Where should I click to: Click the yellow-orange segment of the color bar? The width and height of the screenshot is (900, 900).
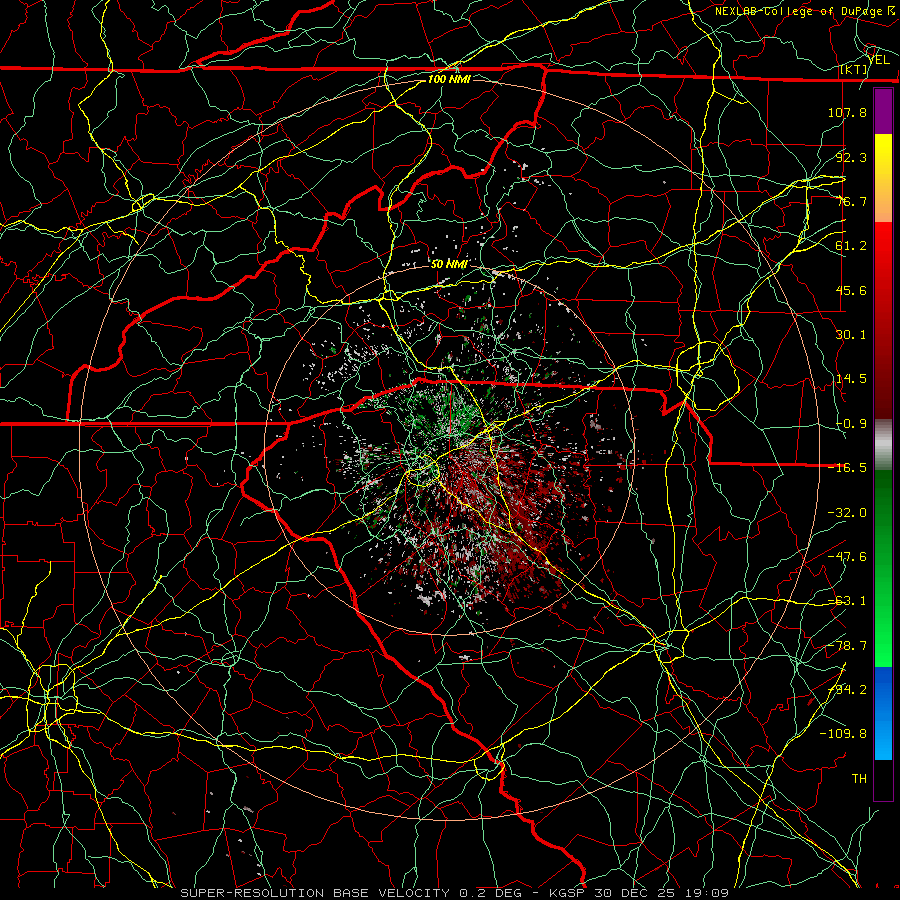click(883, 178)
